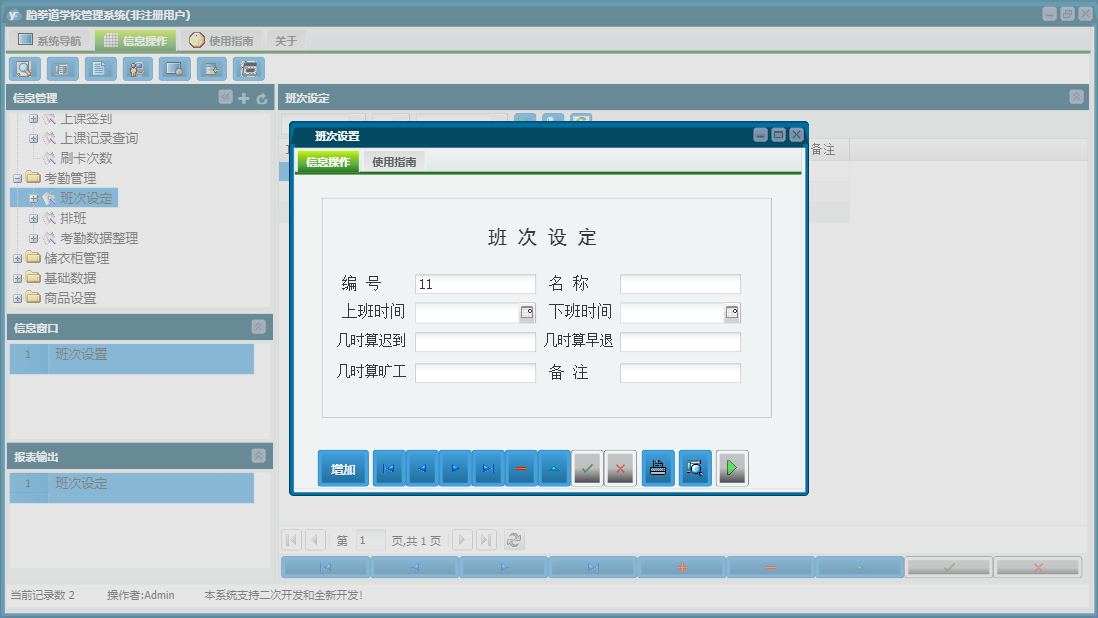1098x618 pixels.
Task: Click the document page icon in main toolbar
Action: 100,69
